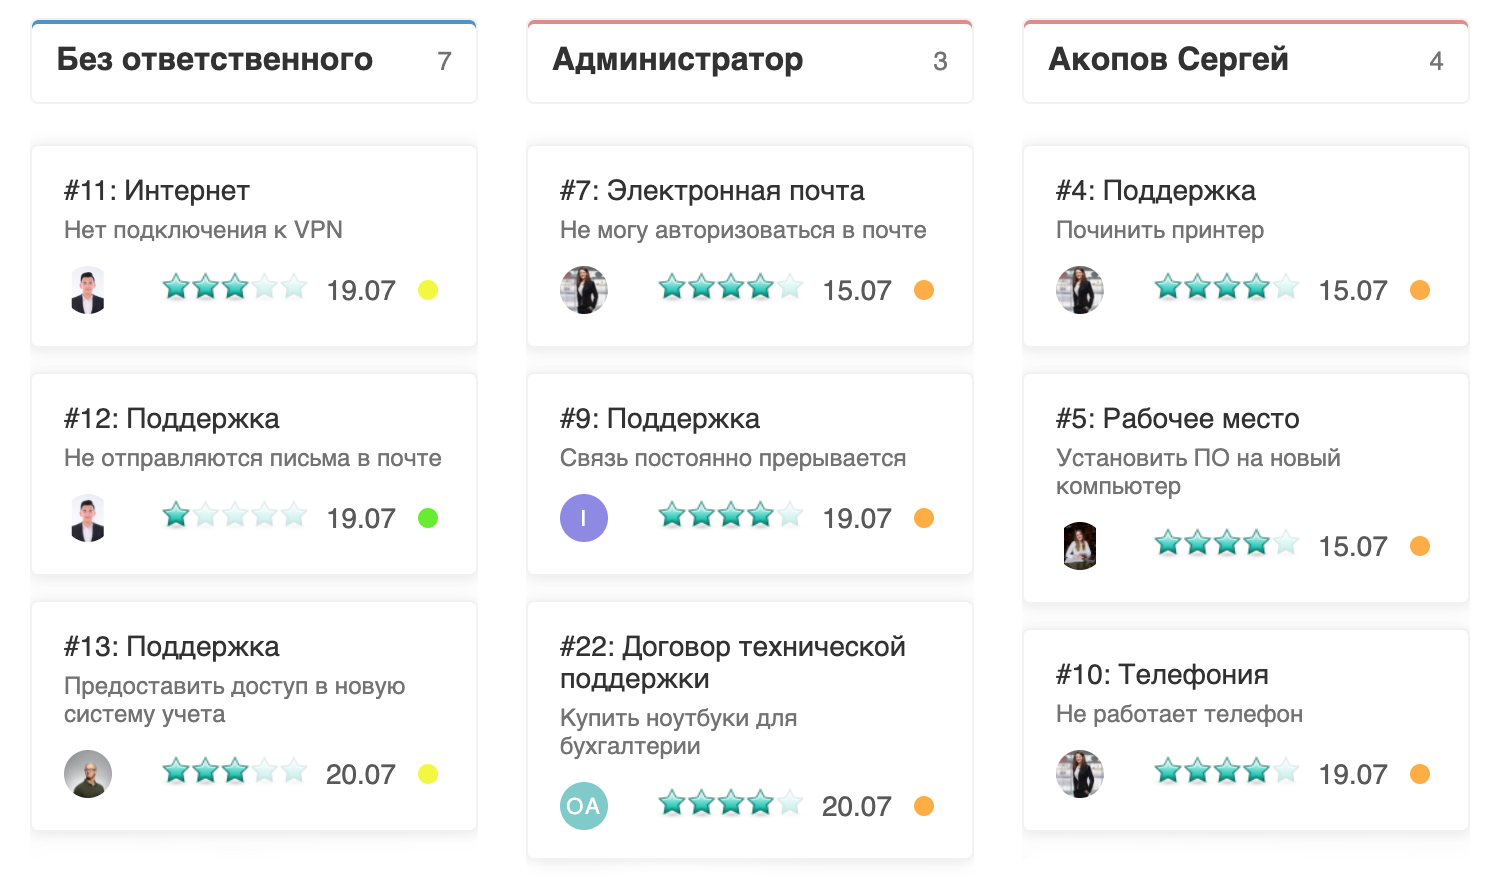Click the avatar on ticket #12 Поддержка
This screenshot has height=878, width=1494.
[x=88, y=518]
